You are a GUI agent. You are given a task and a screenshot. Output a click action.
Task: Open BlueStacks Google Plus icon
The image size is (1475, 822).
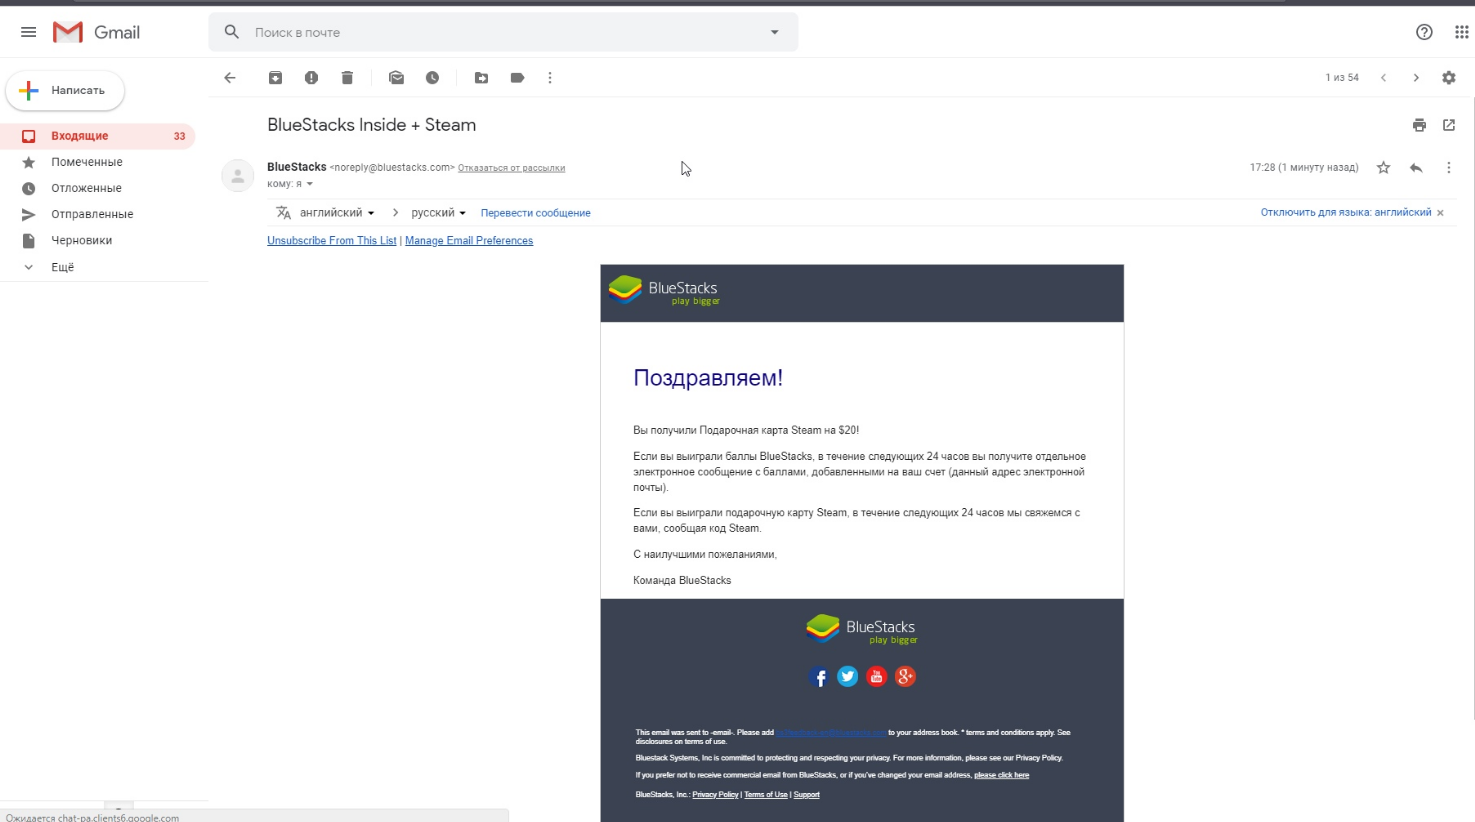tap(905, 677)
